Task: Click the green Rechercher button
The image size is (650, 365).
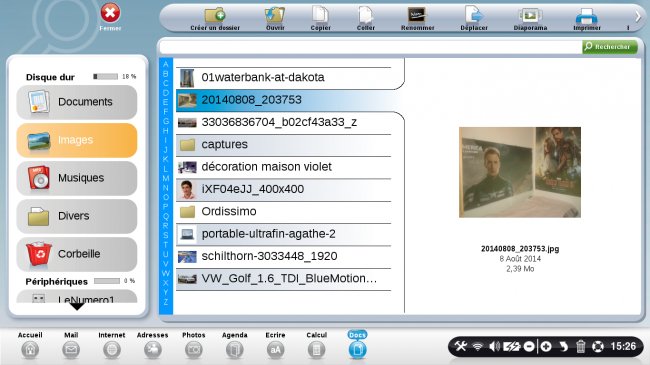Action: (609, 47)
